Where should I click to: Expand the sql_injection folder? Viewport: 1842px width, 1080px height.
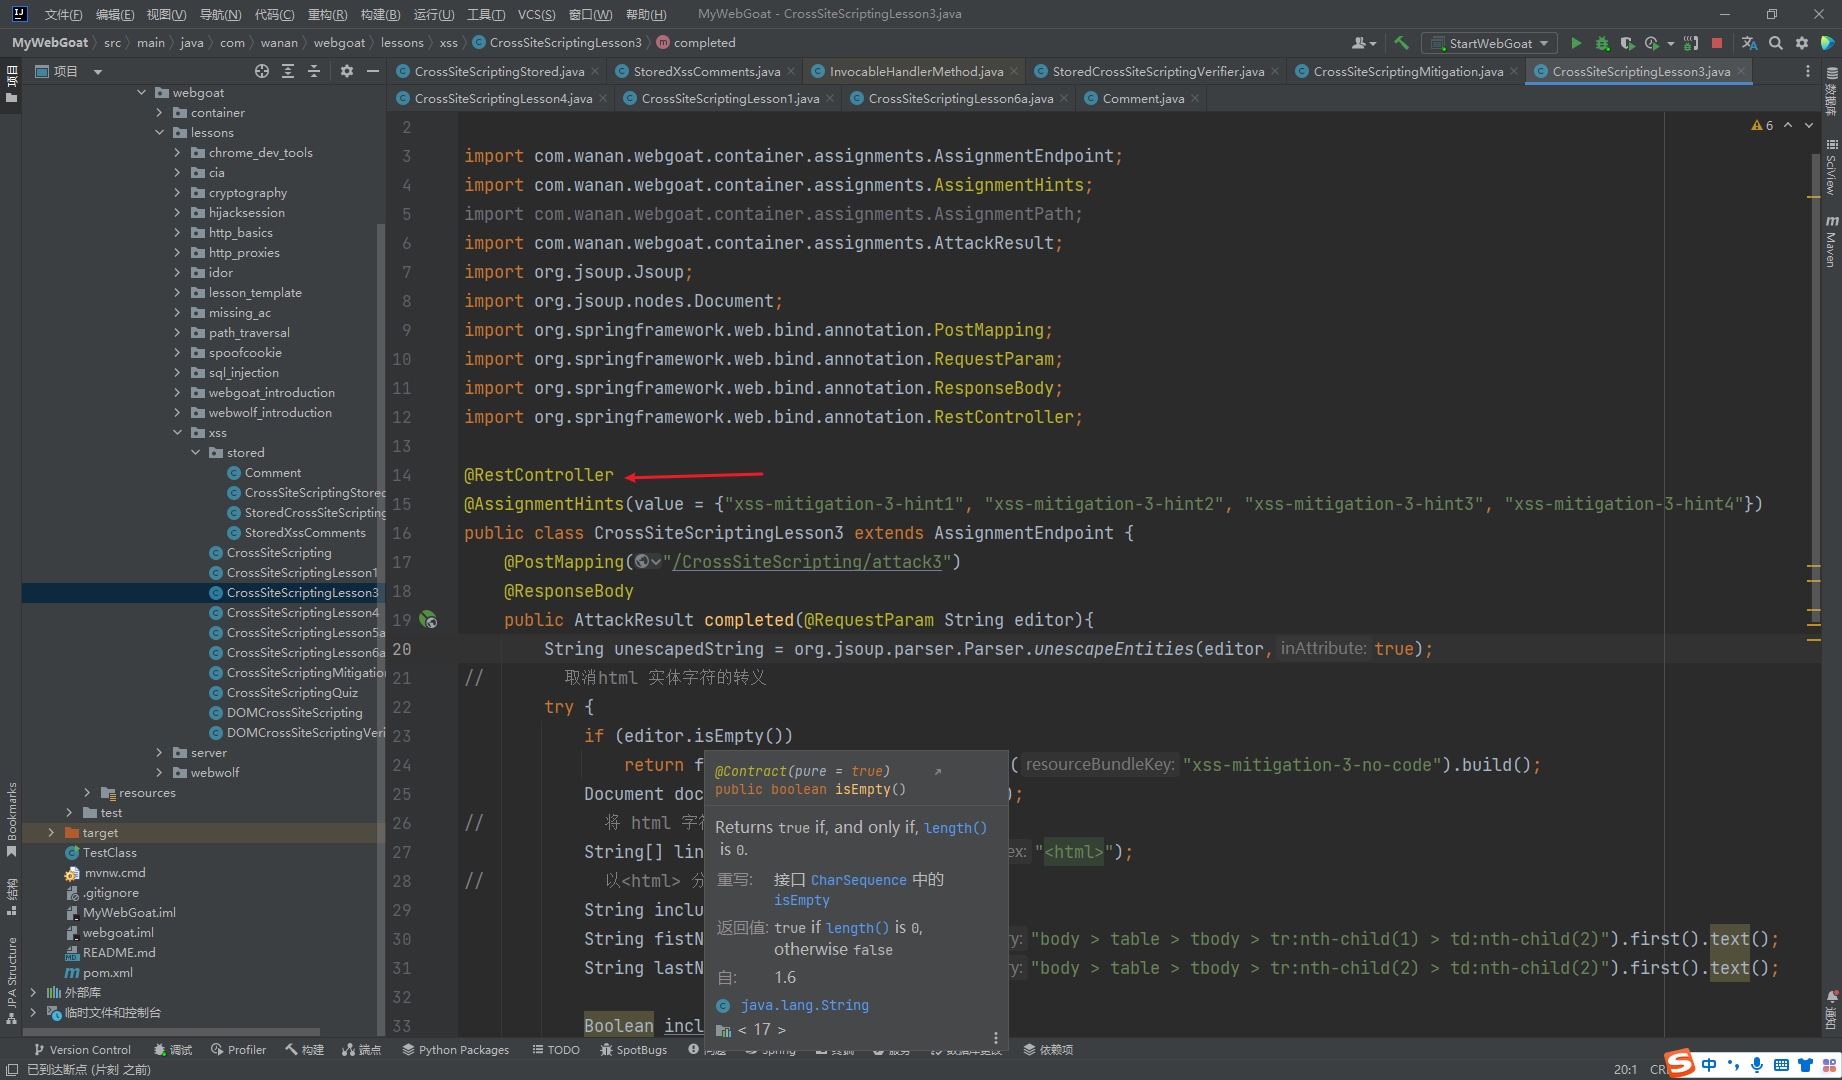point(177,372)
